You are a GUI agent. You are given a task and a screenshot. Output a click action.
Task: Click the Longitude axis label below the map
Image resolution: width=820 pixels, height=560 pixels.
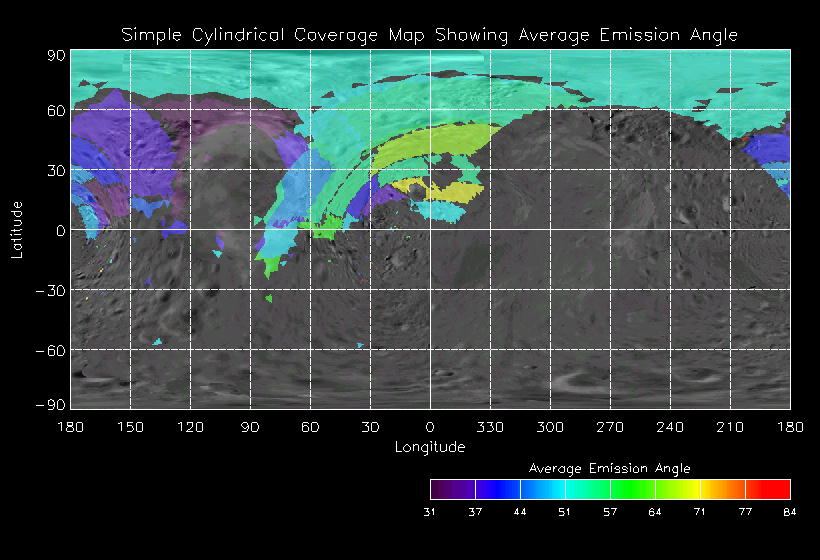[x=429, y=447]
